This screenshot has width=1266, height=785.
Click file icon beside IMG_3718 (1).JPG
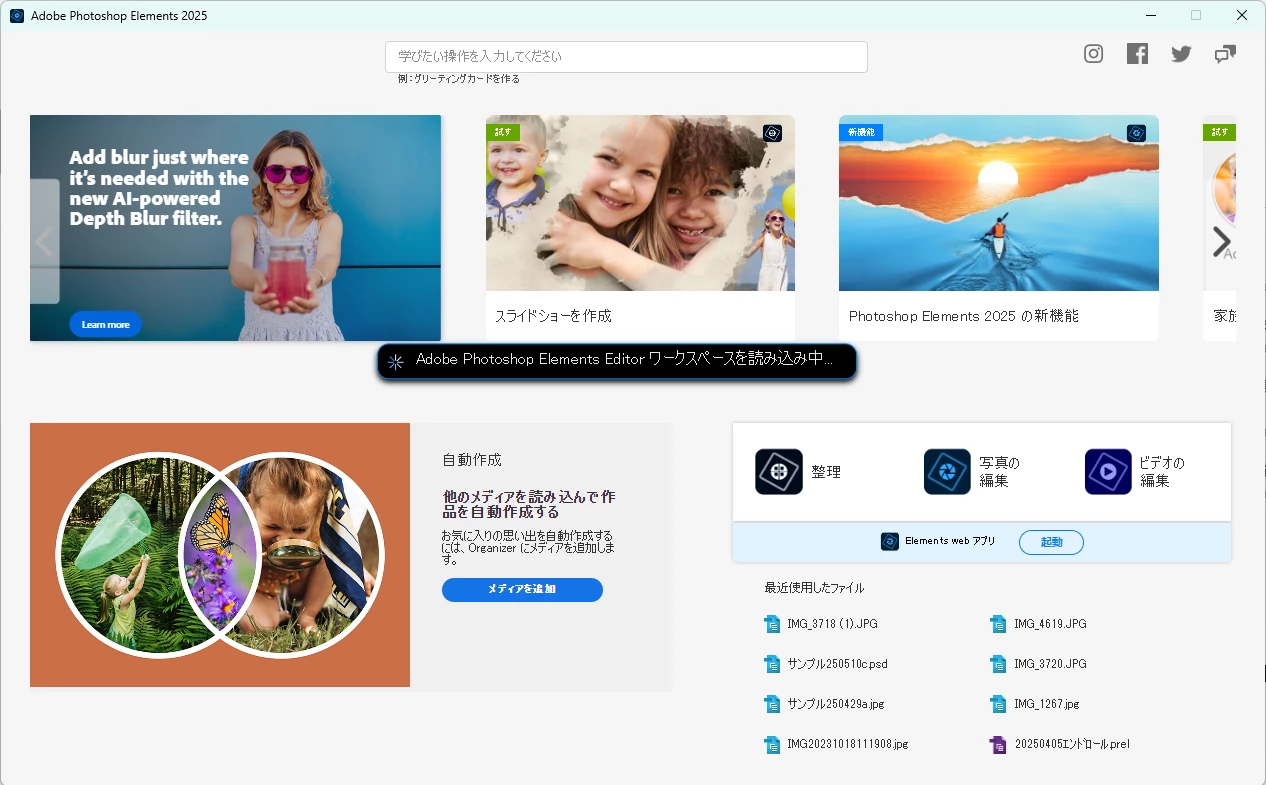tap(771, 624)
